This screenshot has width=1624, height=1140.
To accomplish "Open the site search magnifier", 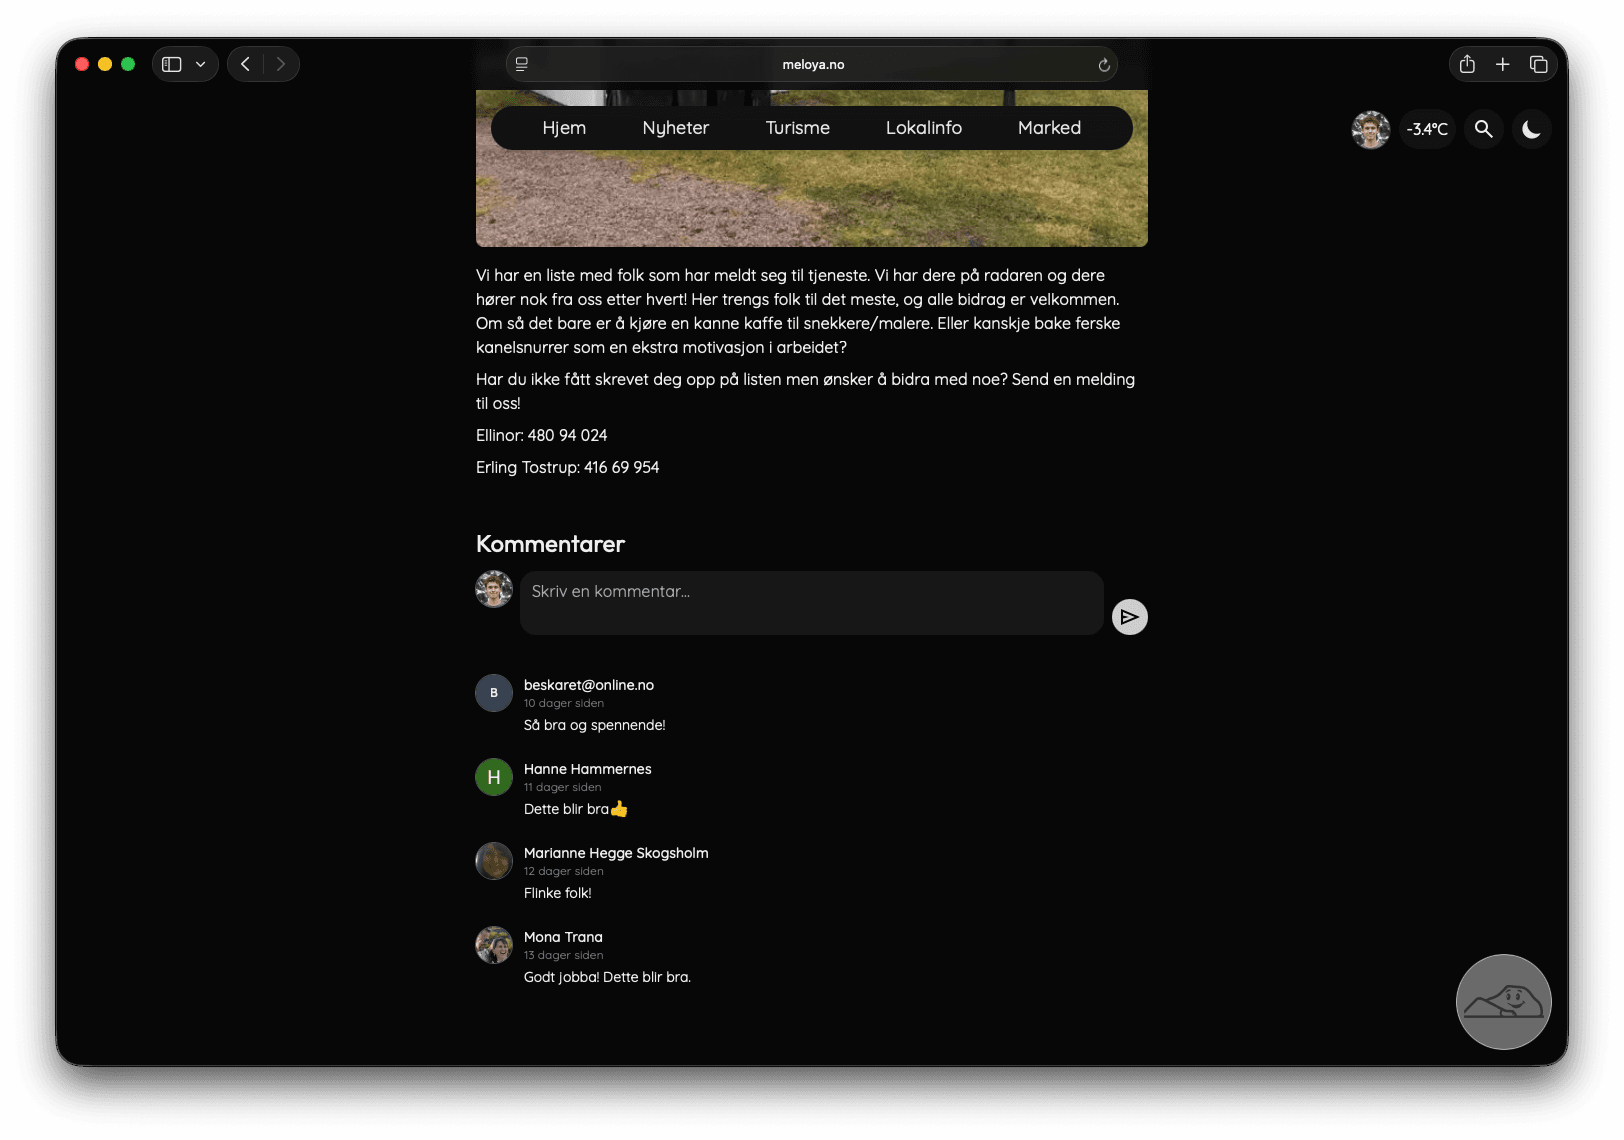I will pyautogui.click(x=1483, y=129).
